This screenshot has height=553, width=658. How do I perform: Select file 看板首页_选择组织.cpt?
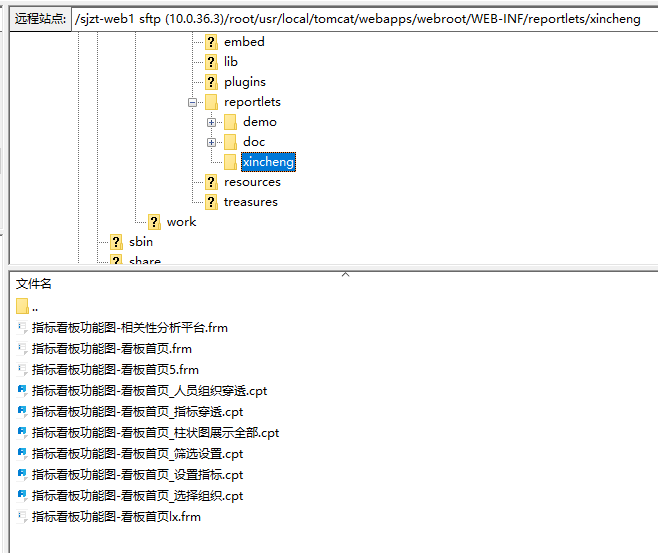click(138, 496)
